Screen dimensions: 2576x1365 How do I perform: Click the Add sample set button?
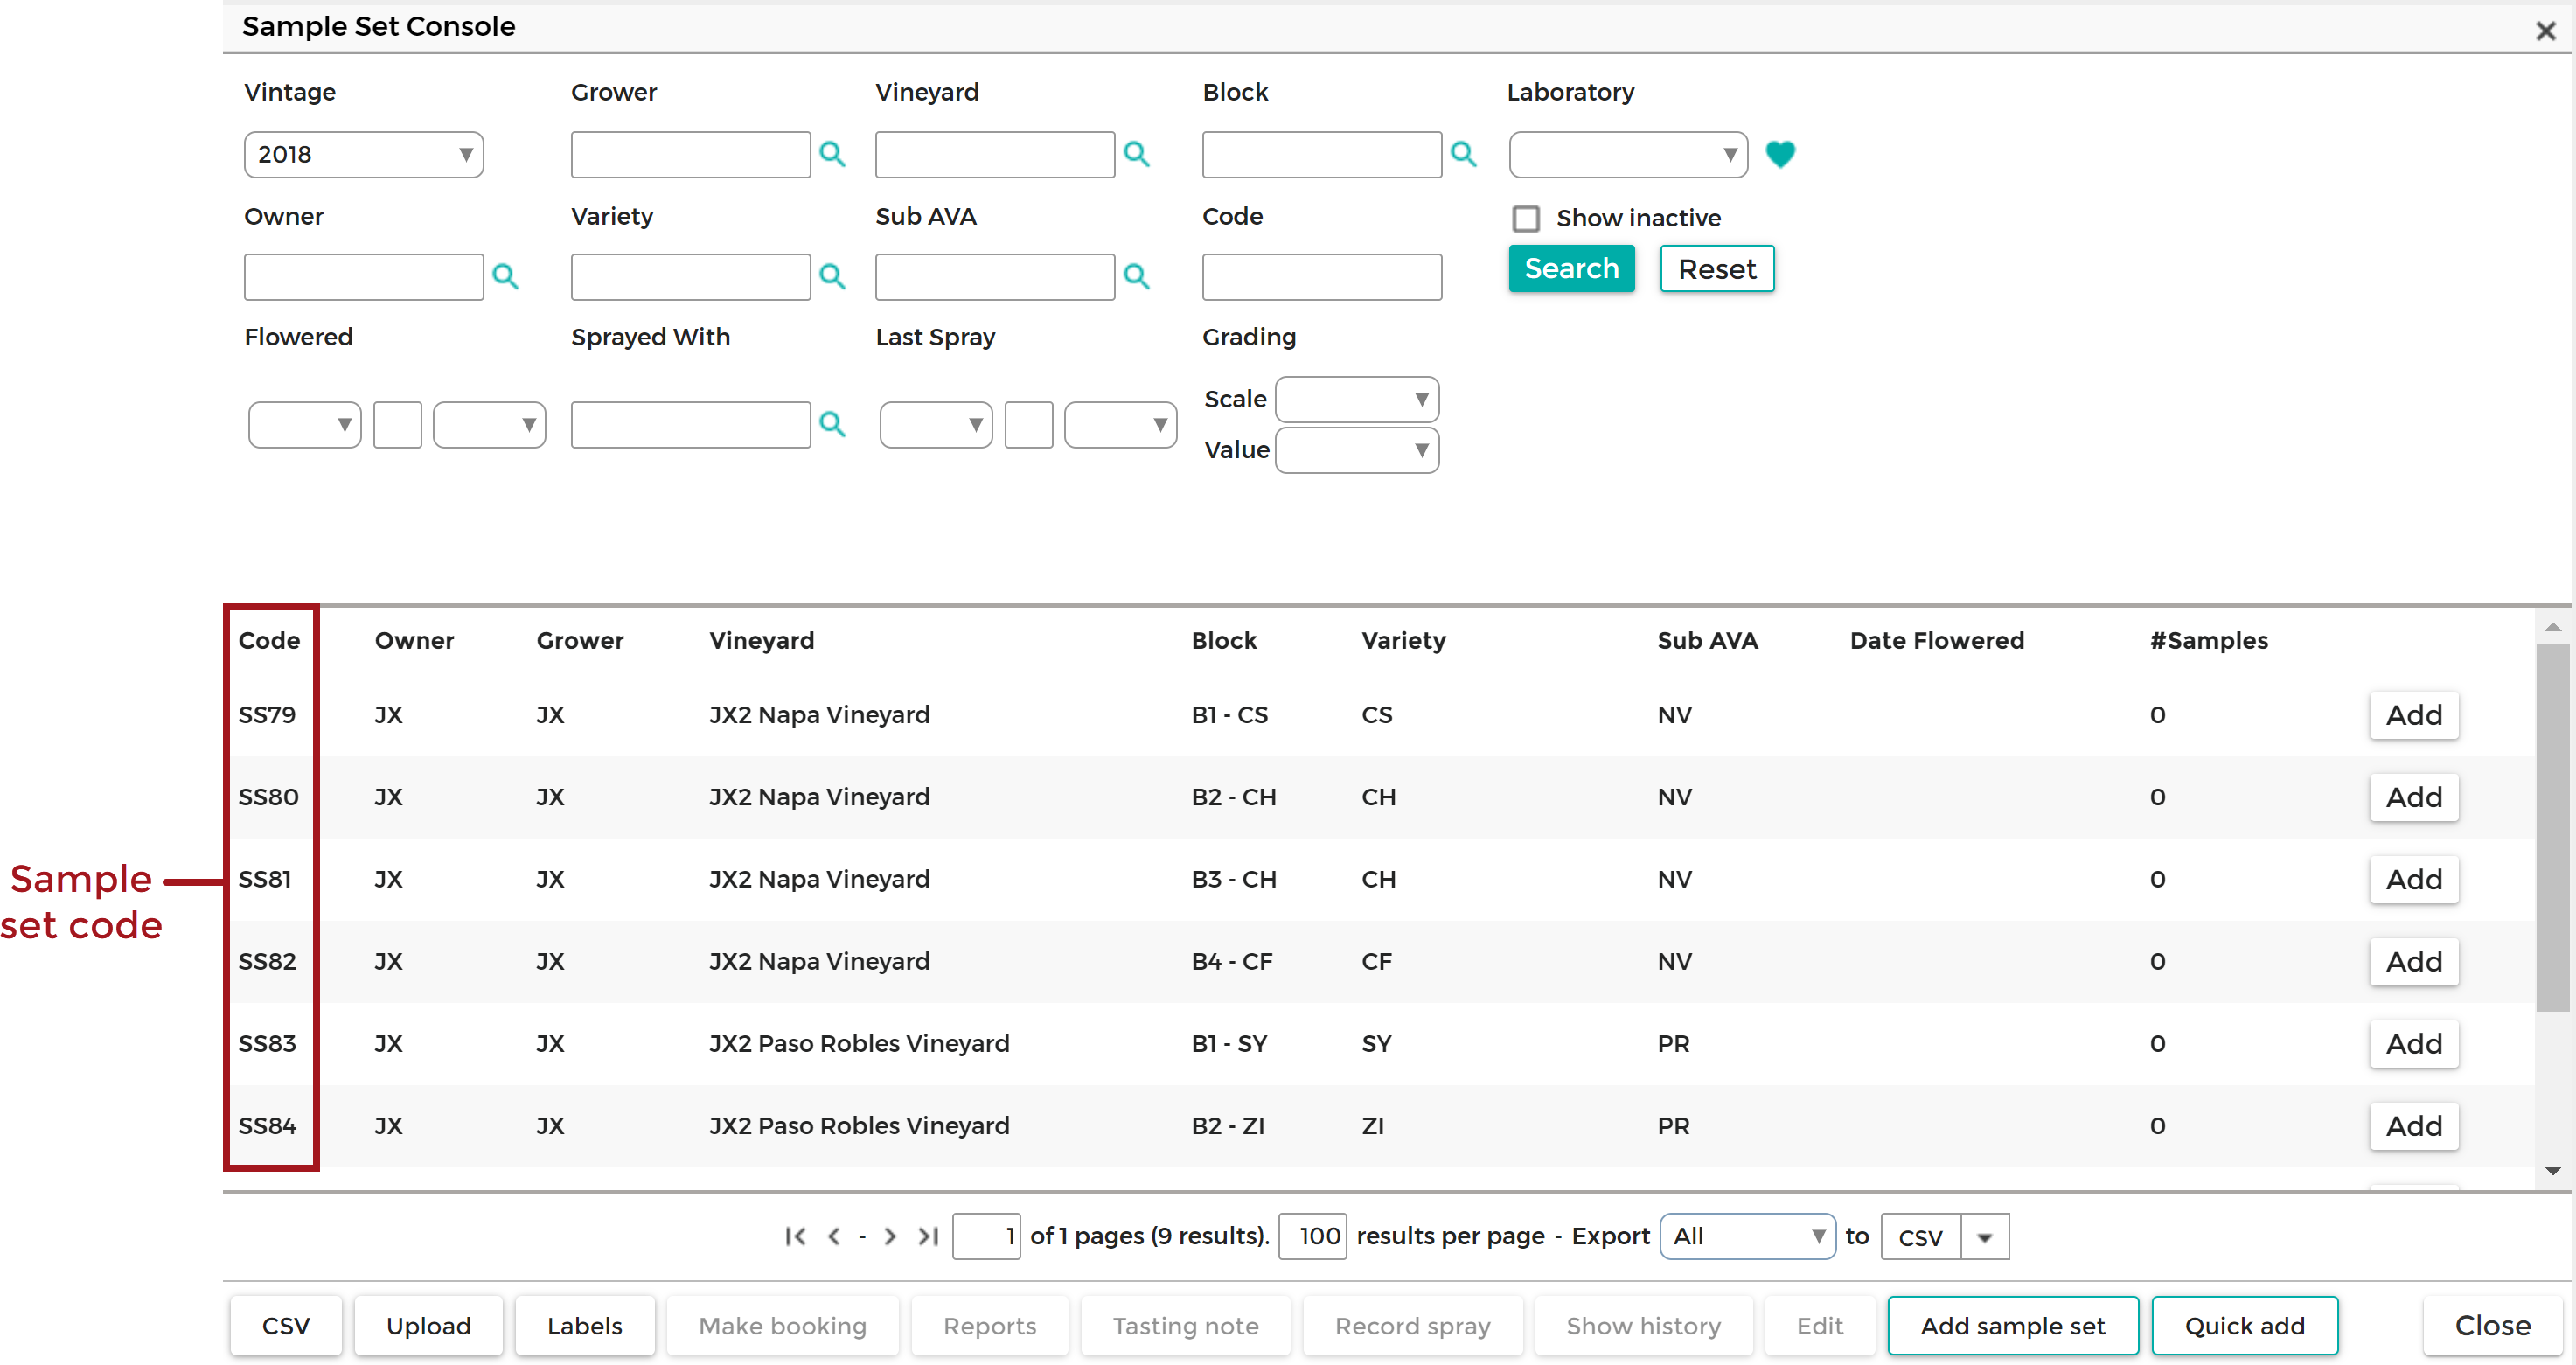coord(2012,1326)
